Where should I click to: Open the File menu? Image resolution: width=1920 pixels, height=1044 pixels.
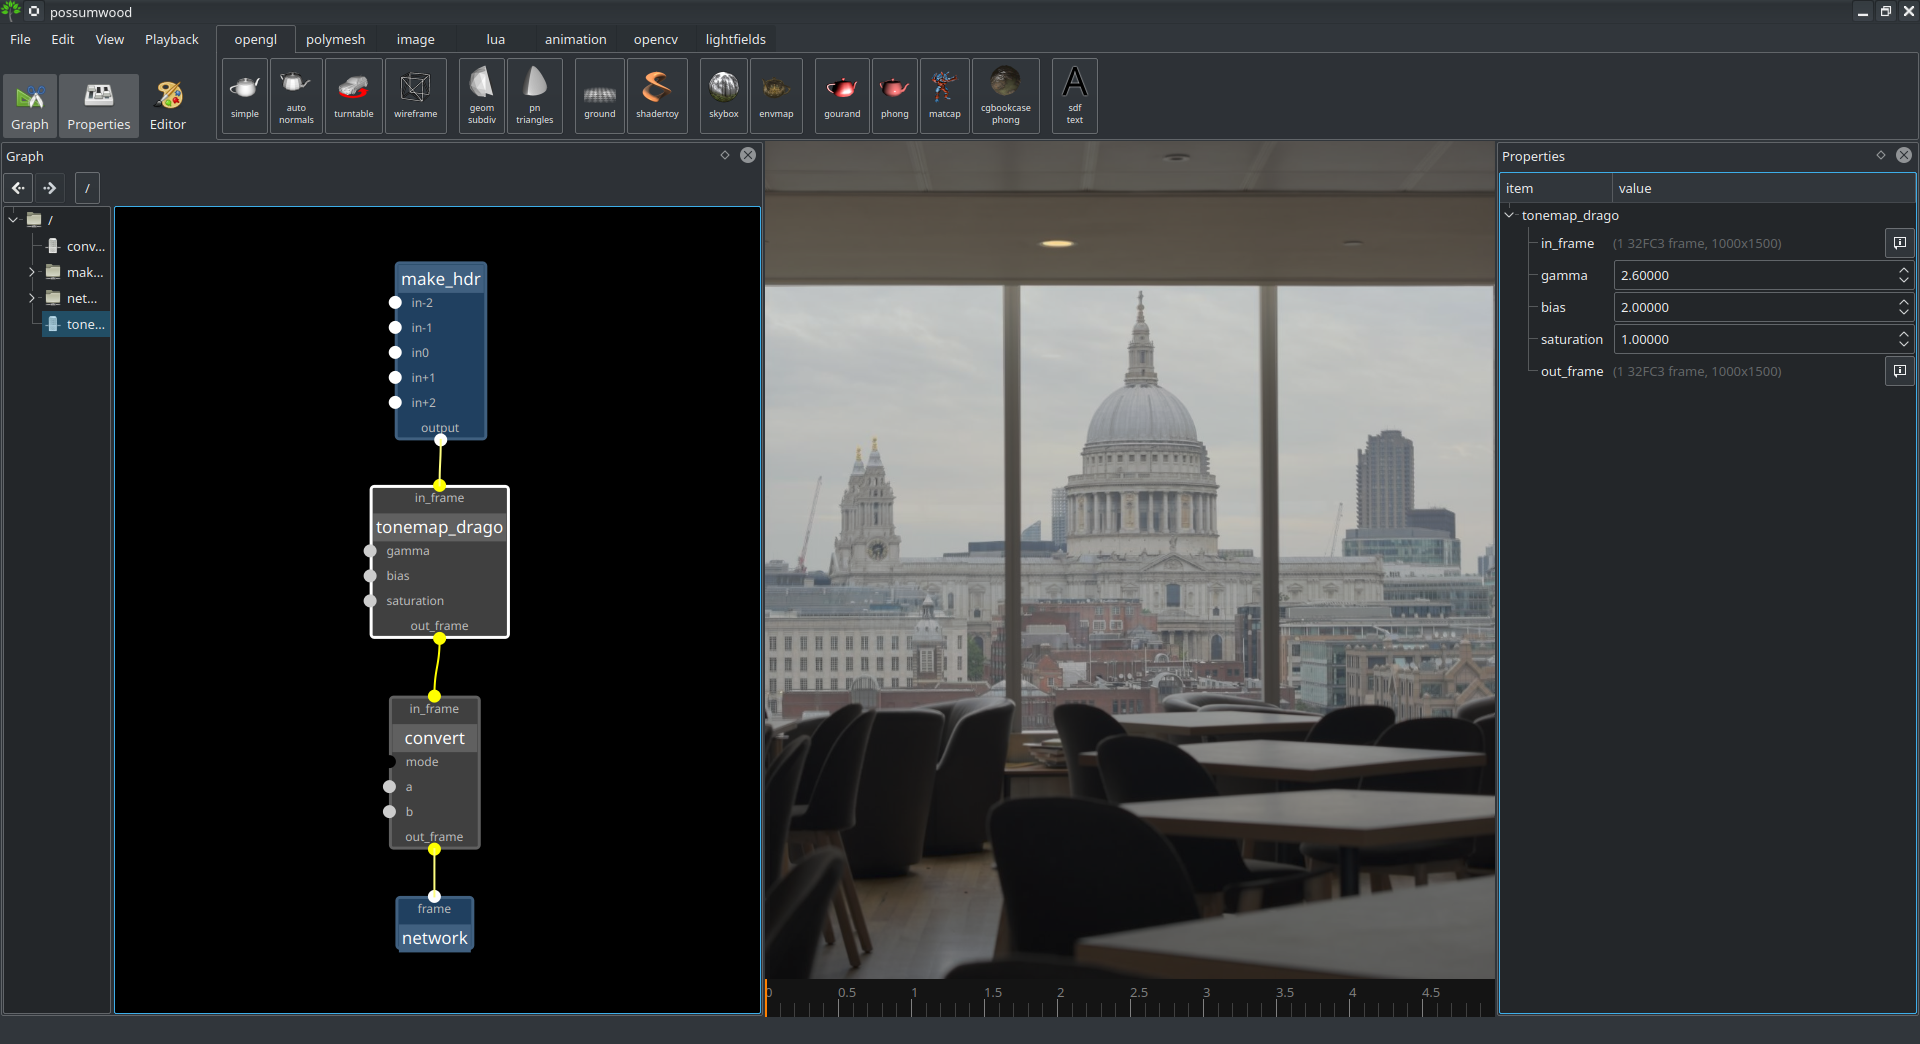click(21, 39)
